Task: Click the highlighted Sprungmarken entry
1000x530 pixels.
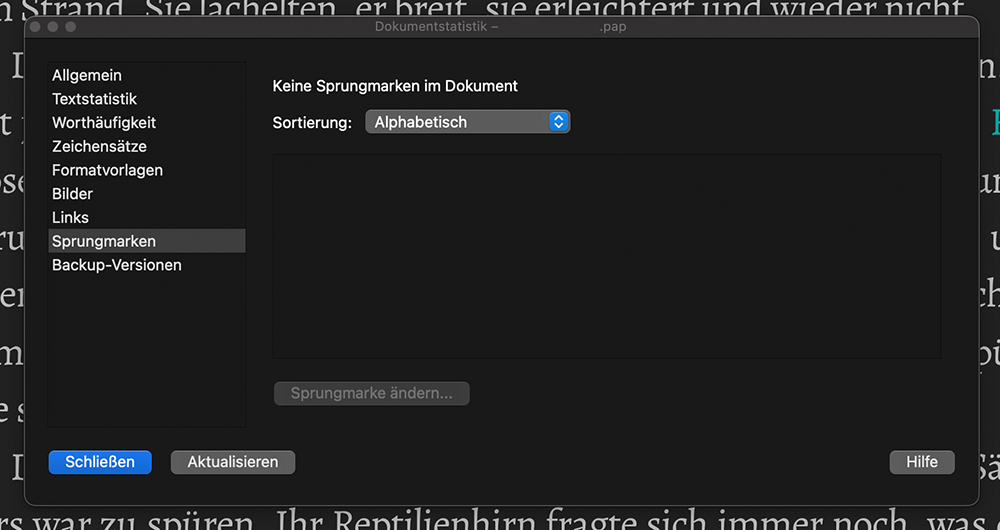Action: 104,241
